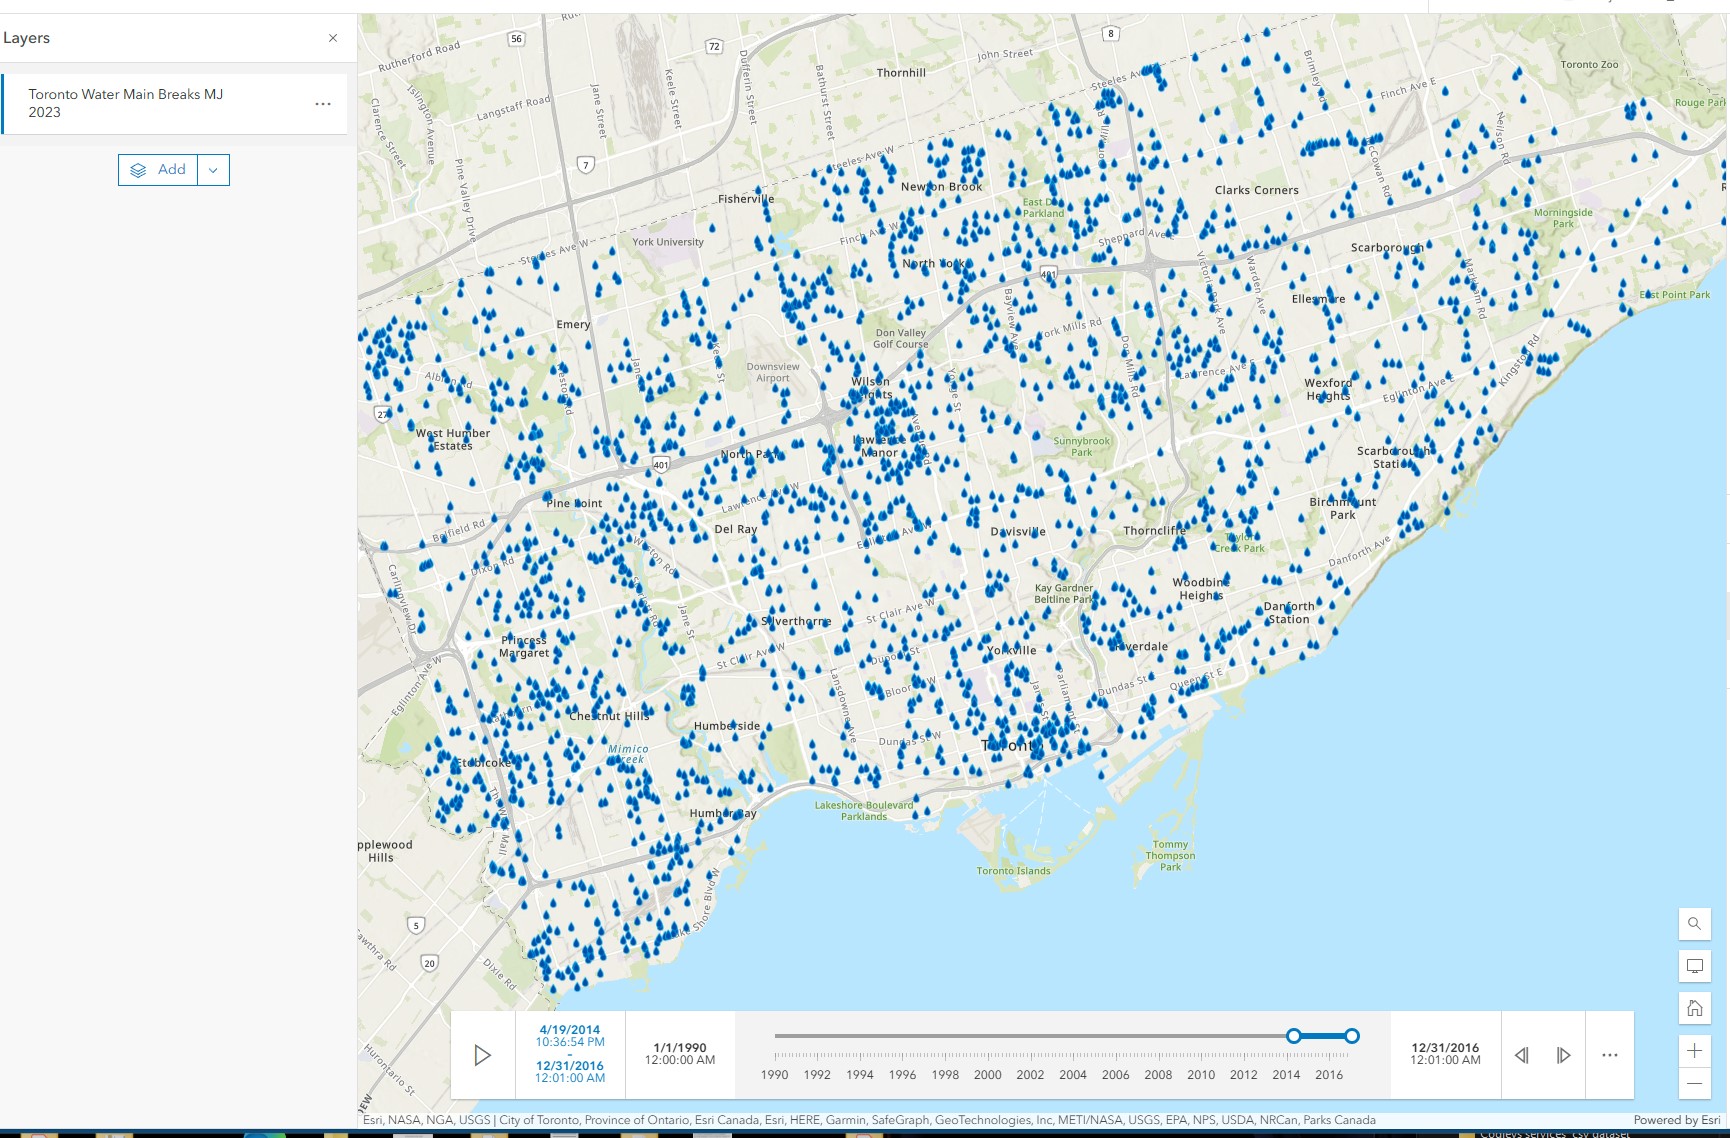Step backward one time interval
Viewport: 1730px width, 1138px height.
(x=1523, y=1054)
